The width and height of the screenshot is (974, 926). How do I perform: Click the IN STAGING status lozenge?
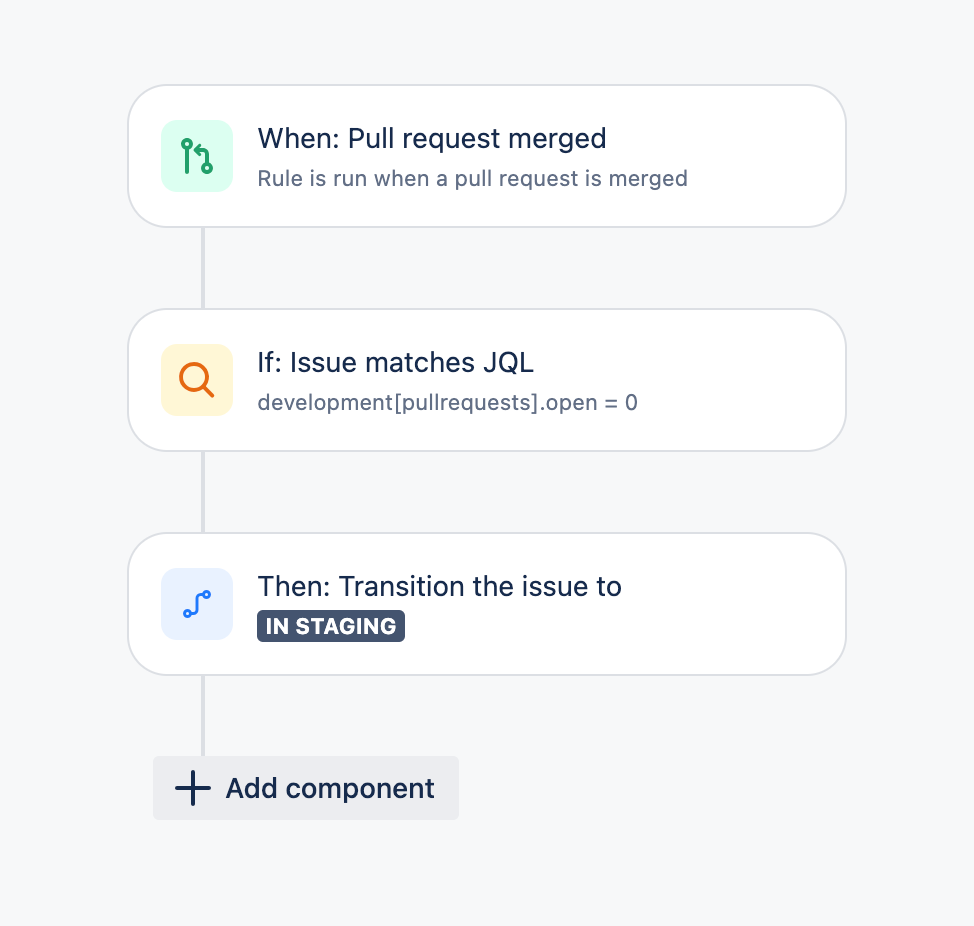[331, 626]
